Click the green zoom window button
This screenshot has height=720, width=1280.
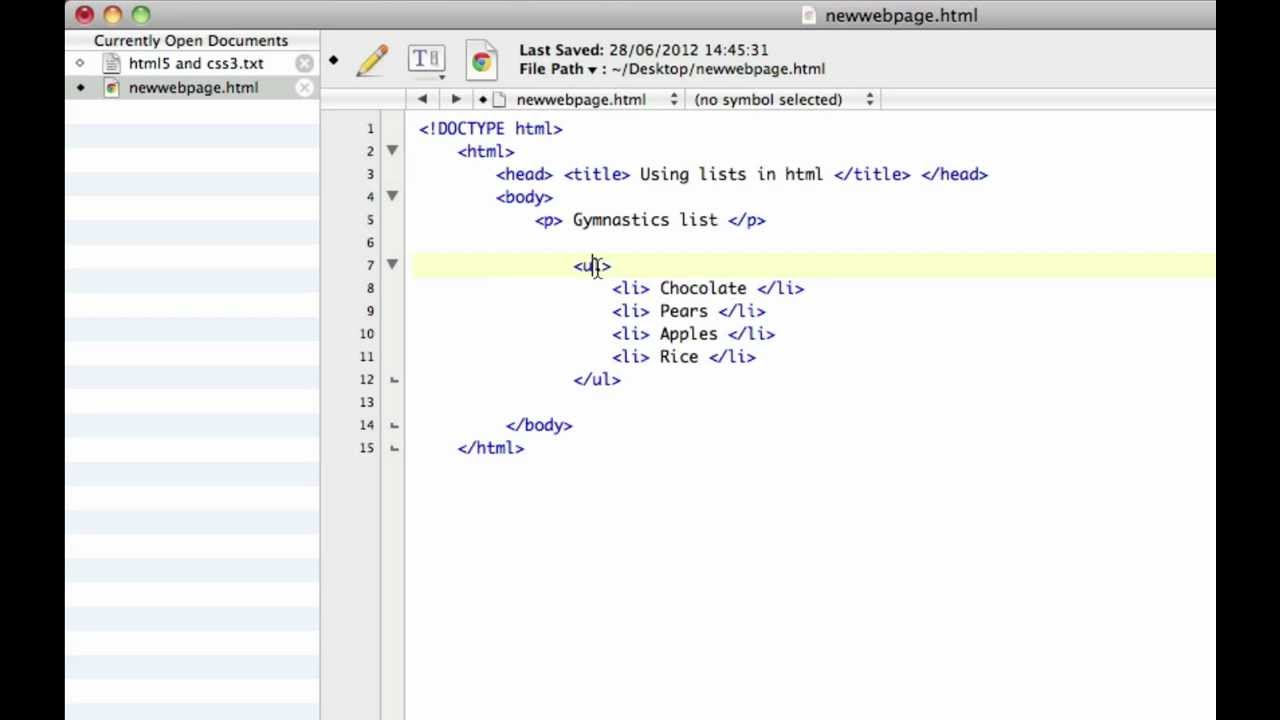click(140, 15)
